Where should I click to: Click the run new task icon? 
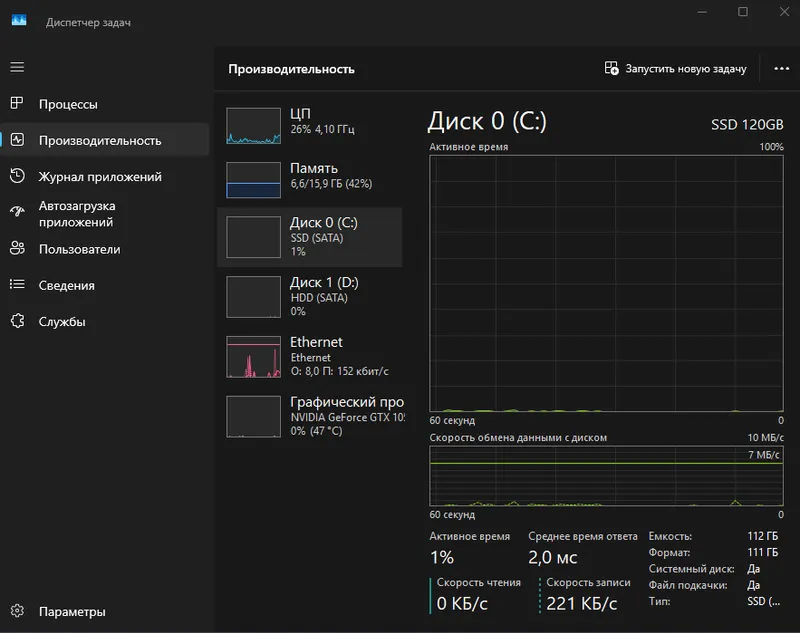(x=611, y=68)
